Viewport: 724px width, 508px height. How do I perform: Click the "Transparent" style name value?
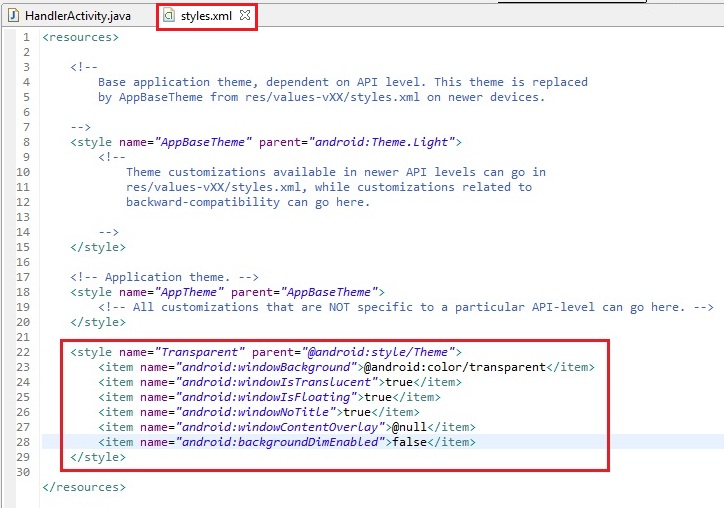pos(198,352)
